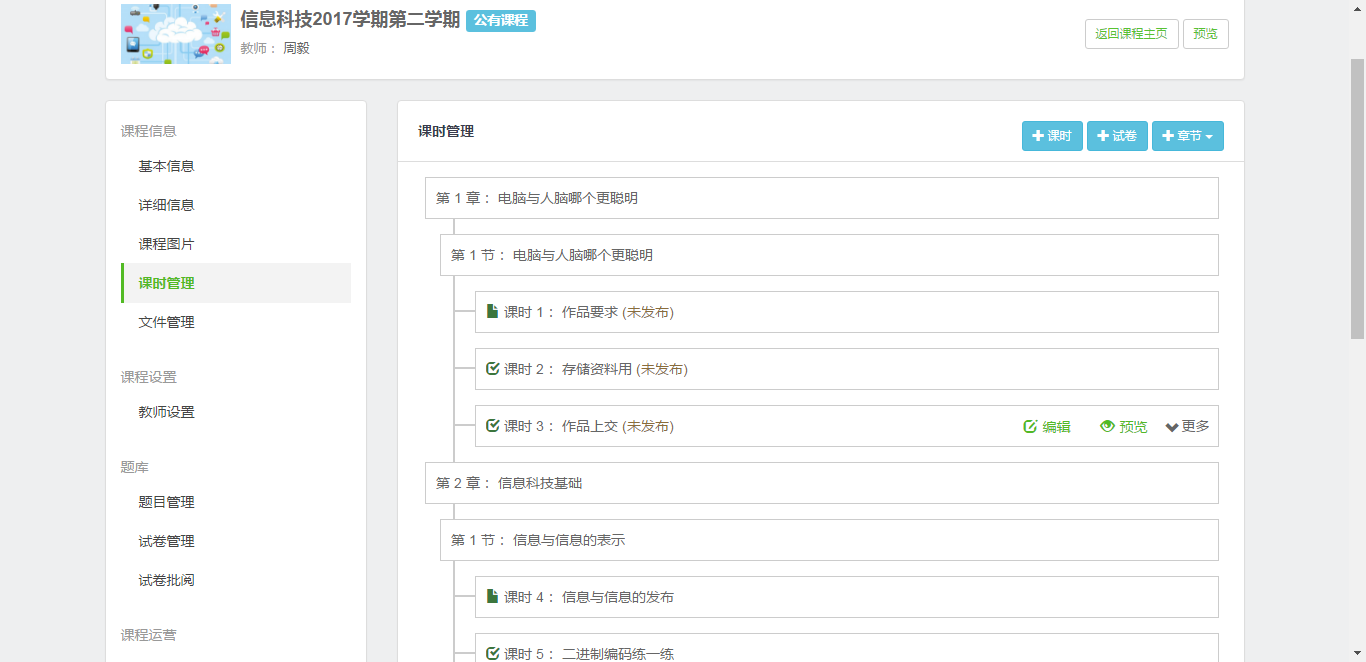Click the pencil edit icon for 课时 3
Screen dimensions: 1366x662
point(1030,427)
